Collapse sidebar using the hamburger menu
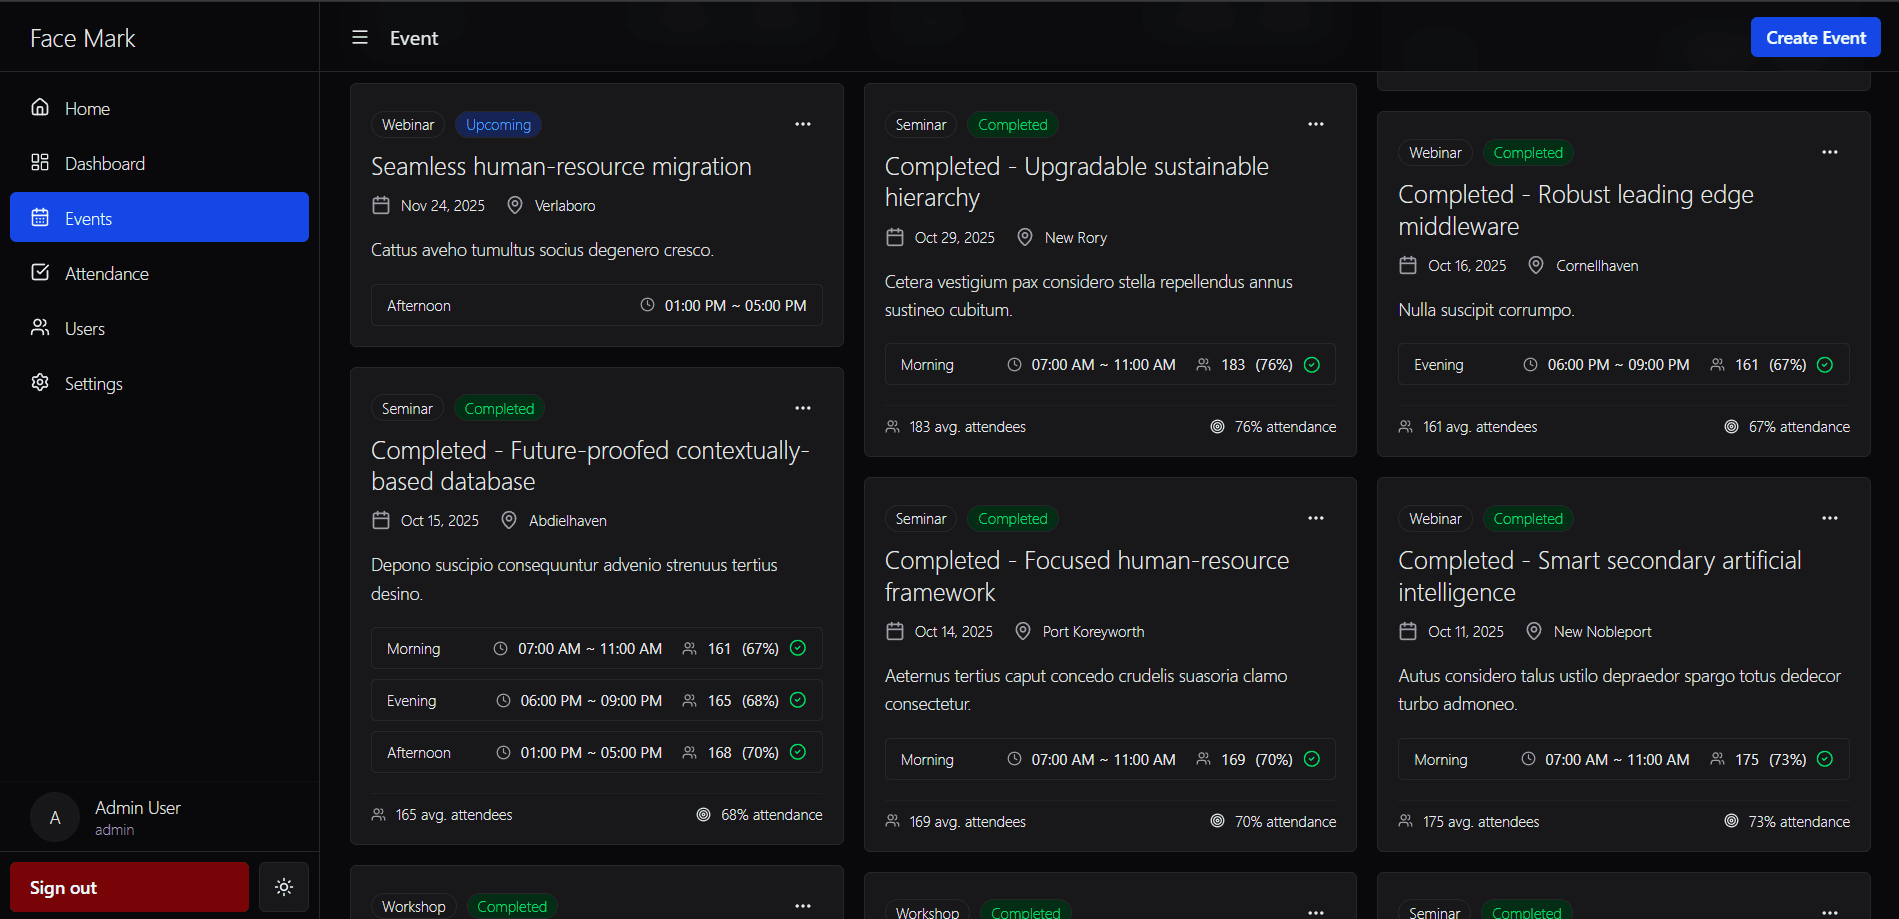Screen dimensions: 1899x919 point(360,38)
